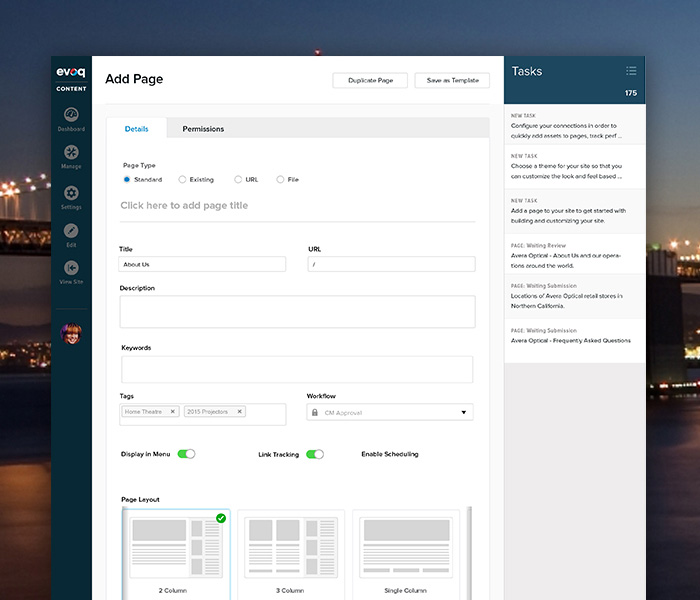Open the Add a page task
The width and height of the screenshot is (700, 600).
[575, 211]
